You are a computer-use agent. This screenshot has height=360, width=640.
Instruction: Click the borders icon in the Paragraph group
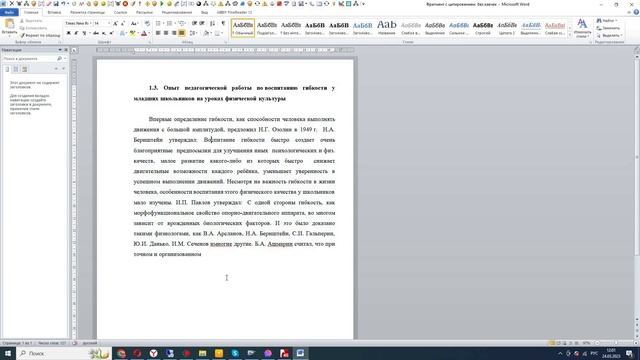218,33
